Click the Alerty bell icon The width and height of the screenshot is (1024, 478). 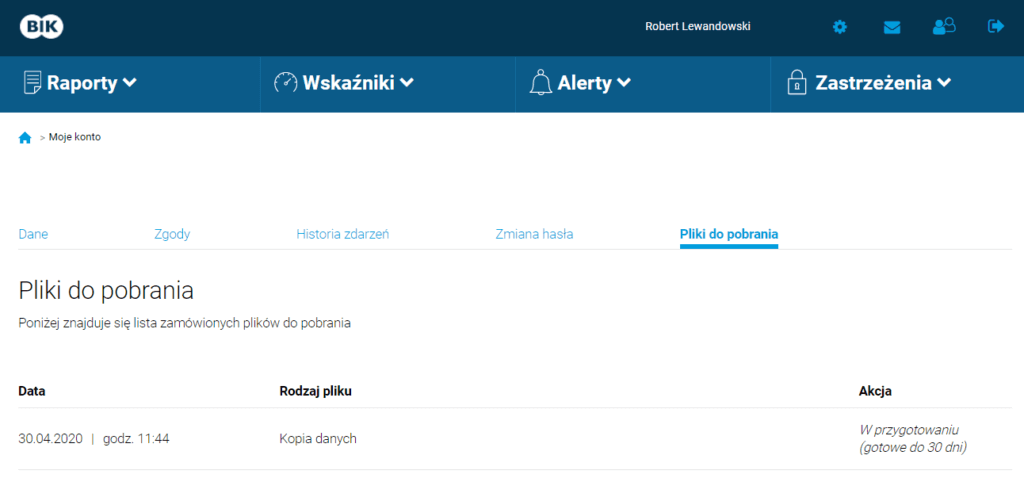coord(540,83)
